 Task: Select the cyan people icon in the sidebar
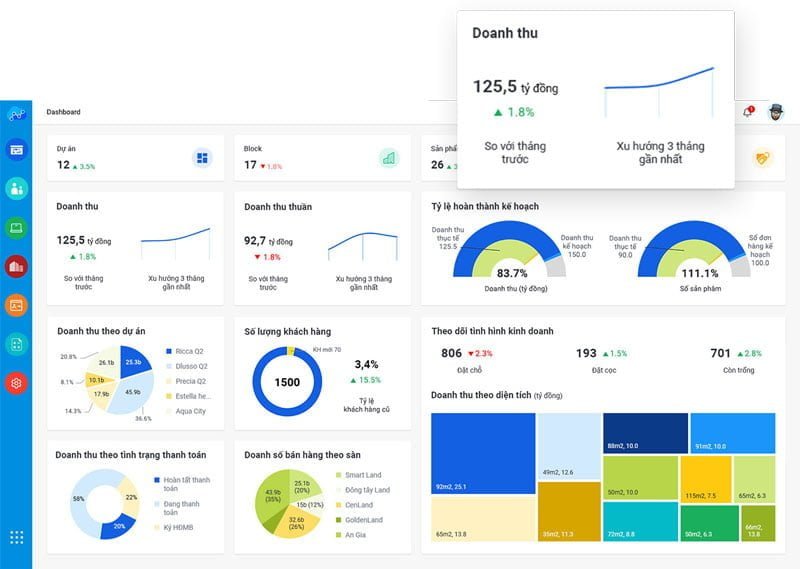coord(16,188)
